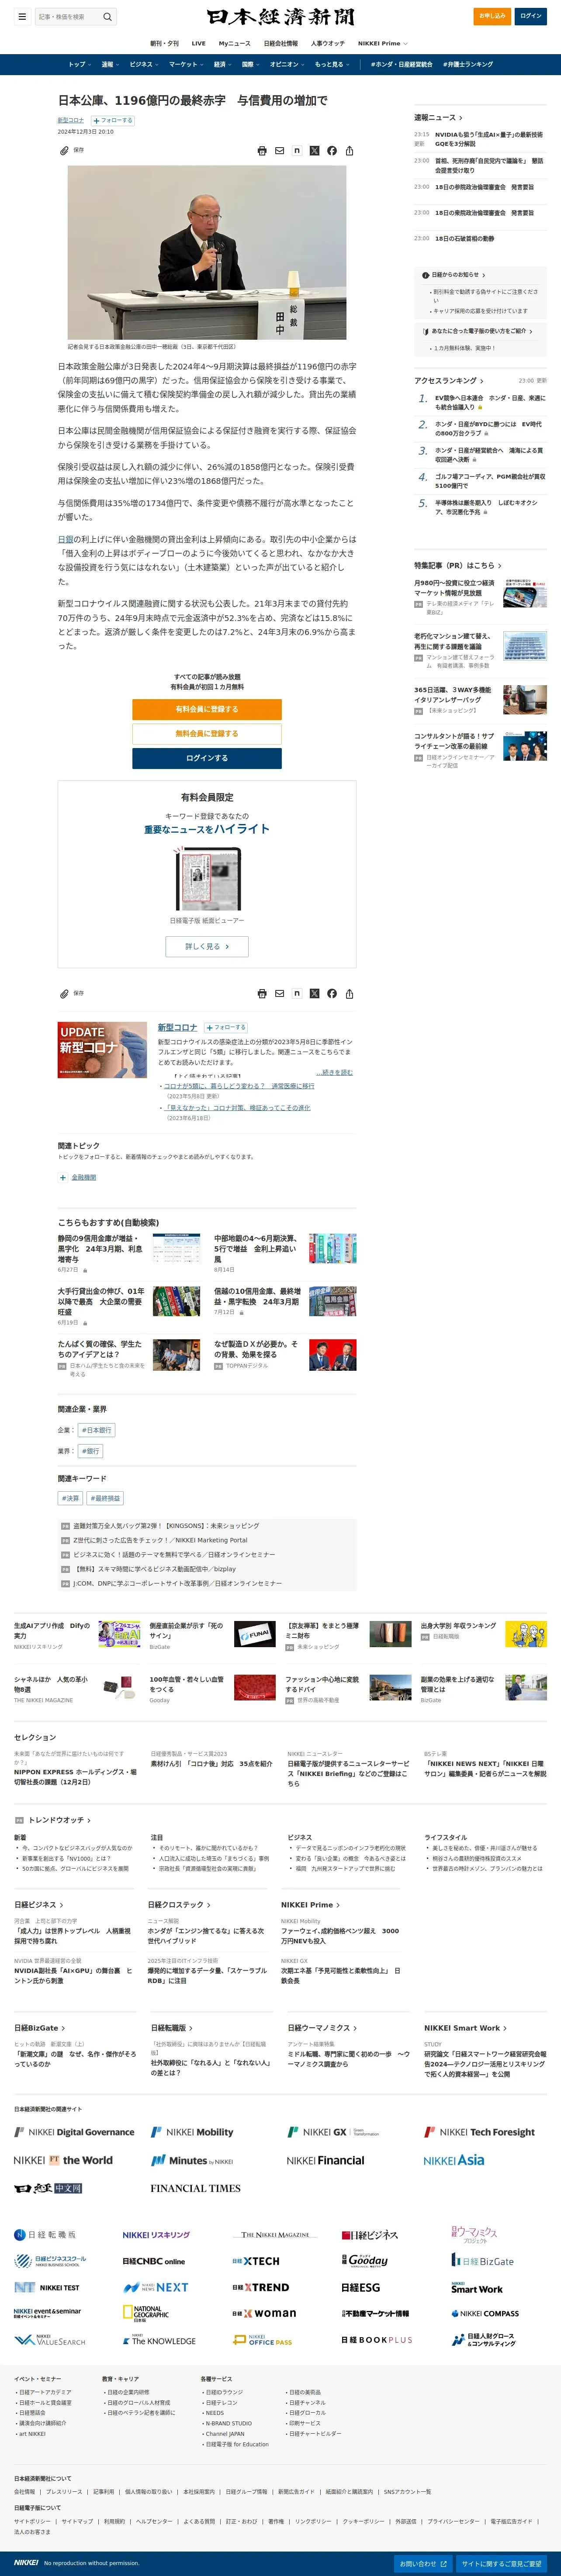Open #弁護士ランキング nav tag
This screenshot has width=561, height=2576.
468,64
